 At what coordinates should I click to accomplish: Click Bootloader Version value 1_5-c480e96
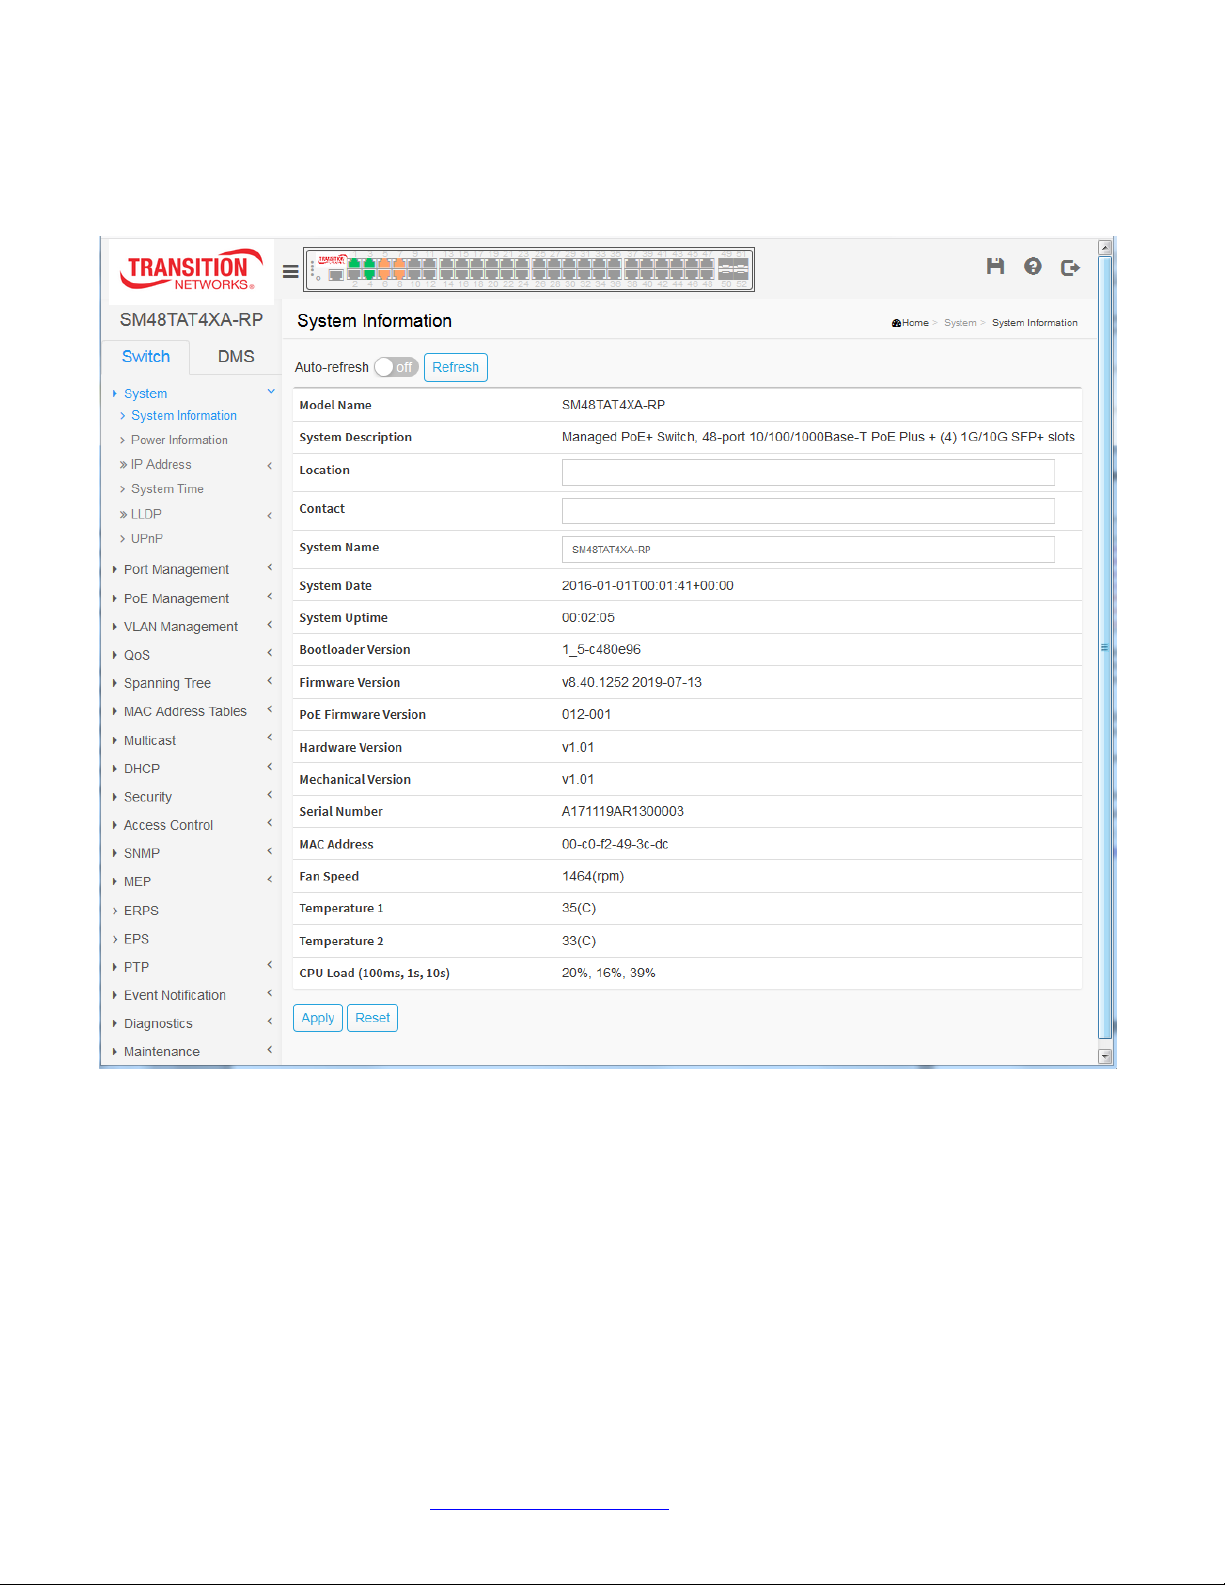[x=601, y=650]
